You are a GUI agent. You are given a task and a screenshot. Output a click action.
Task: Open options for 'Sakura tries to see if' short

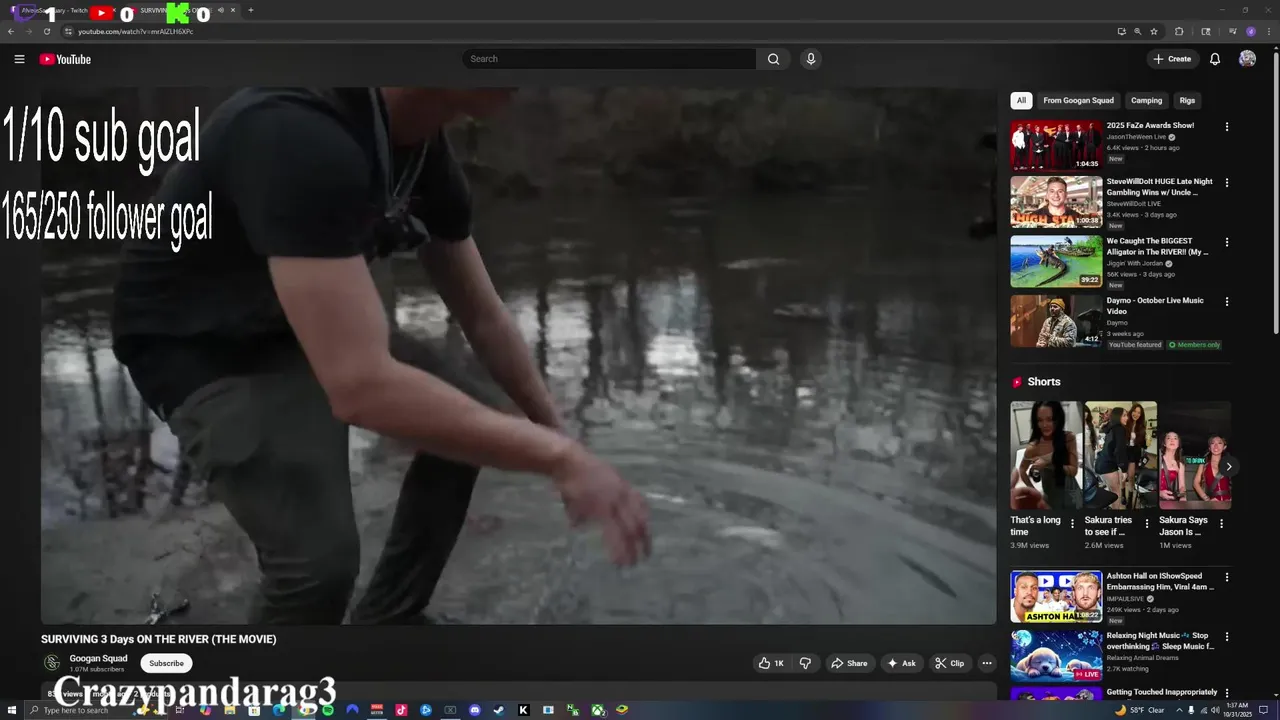click(x=1147, y=523)
